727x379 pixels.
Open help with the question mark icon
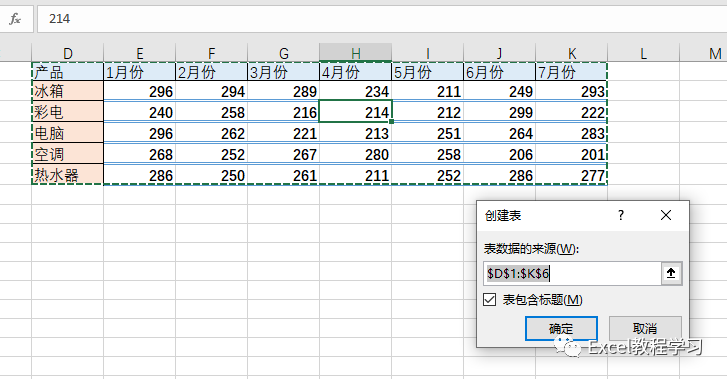coord(621,215)
